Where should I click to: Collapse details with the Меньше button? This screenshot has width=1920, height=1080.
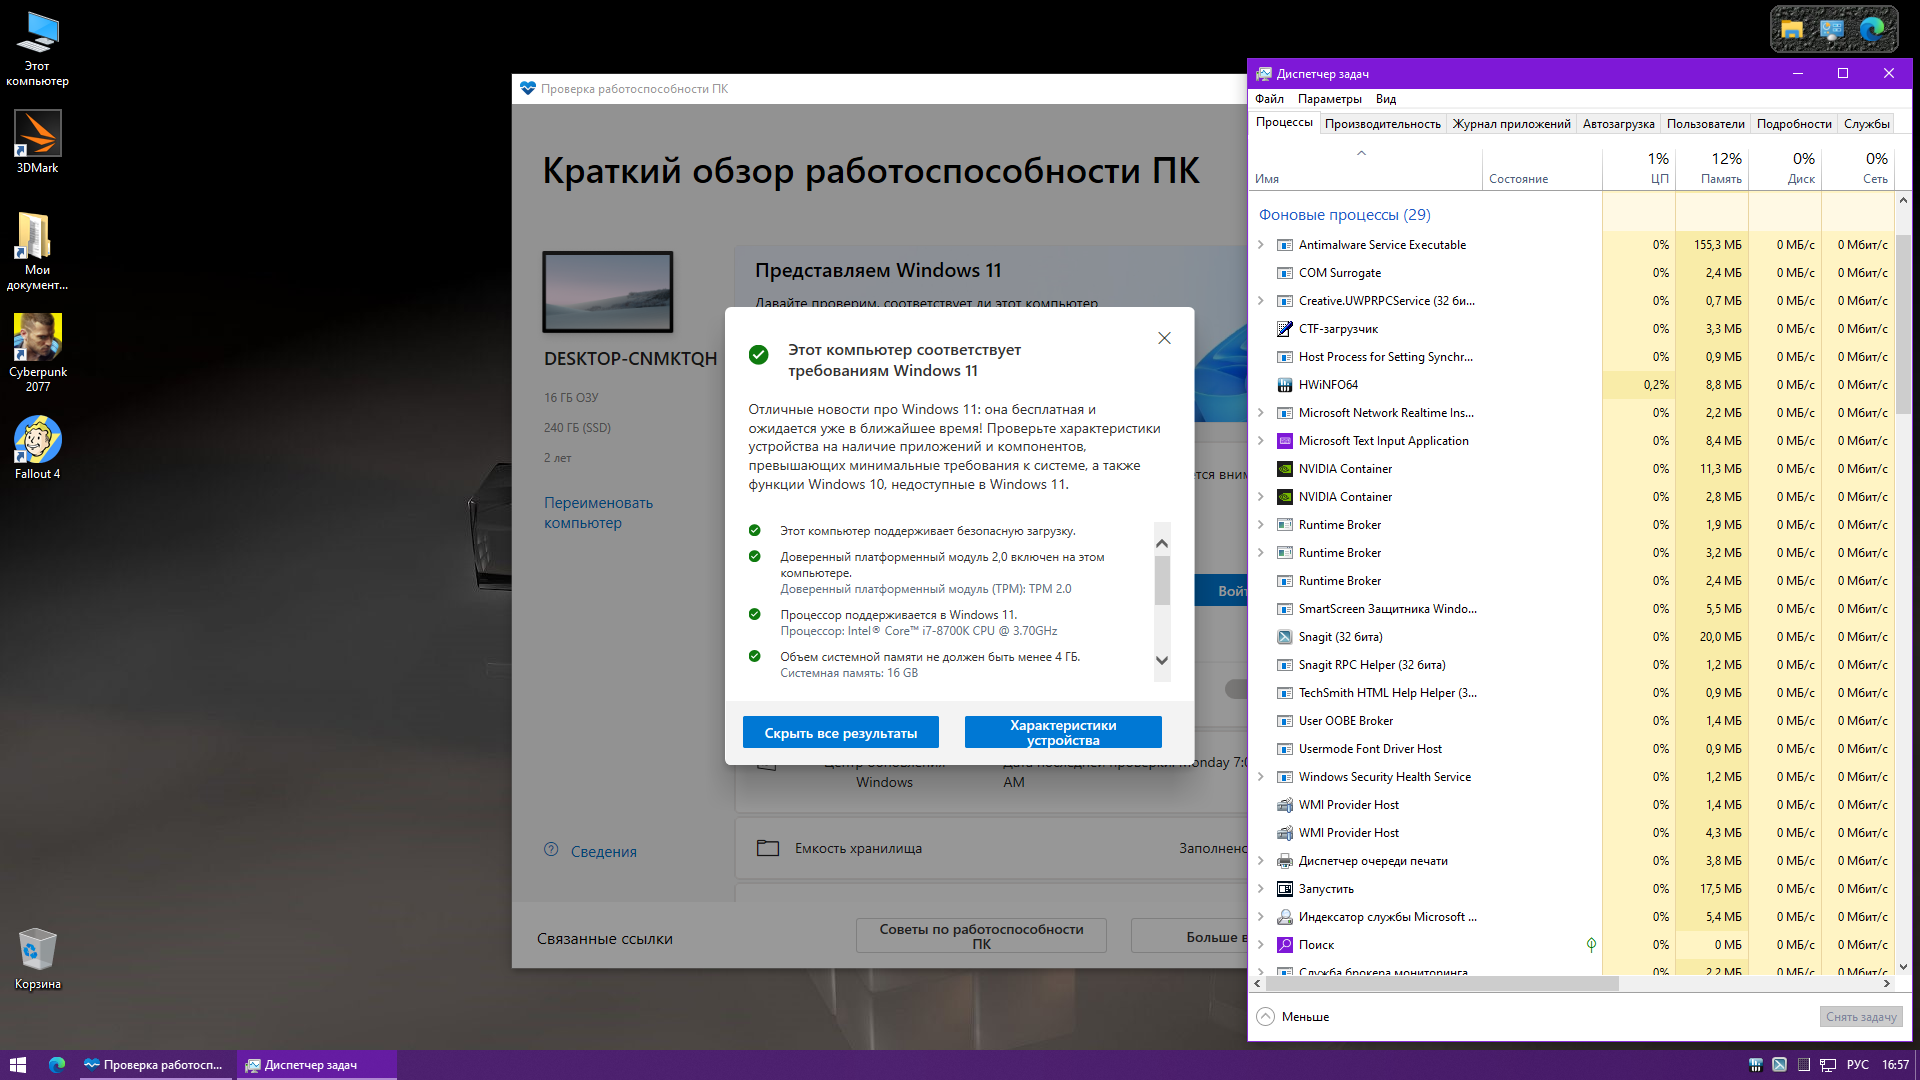[1293, 1017]
